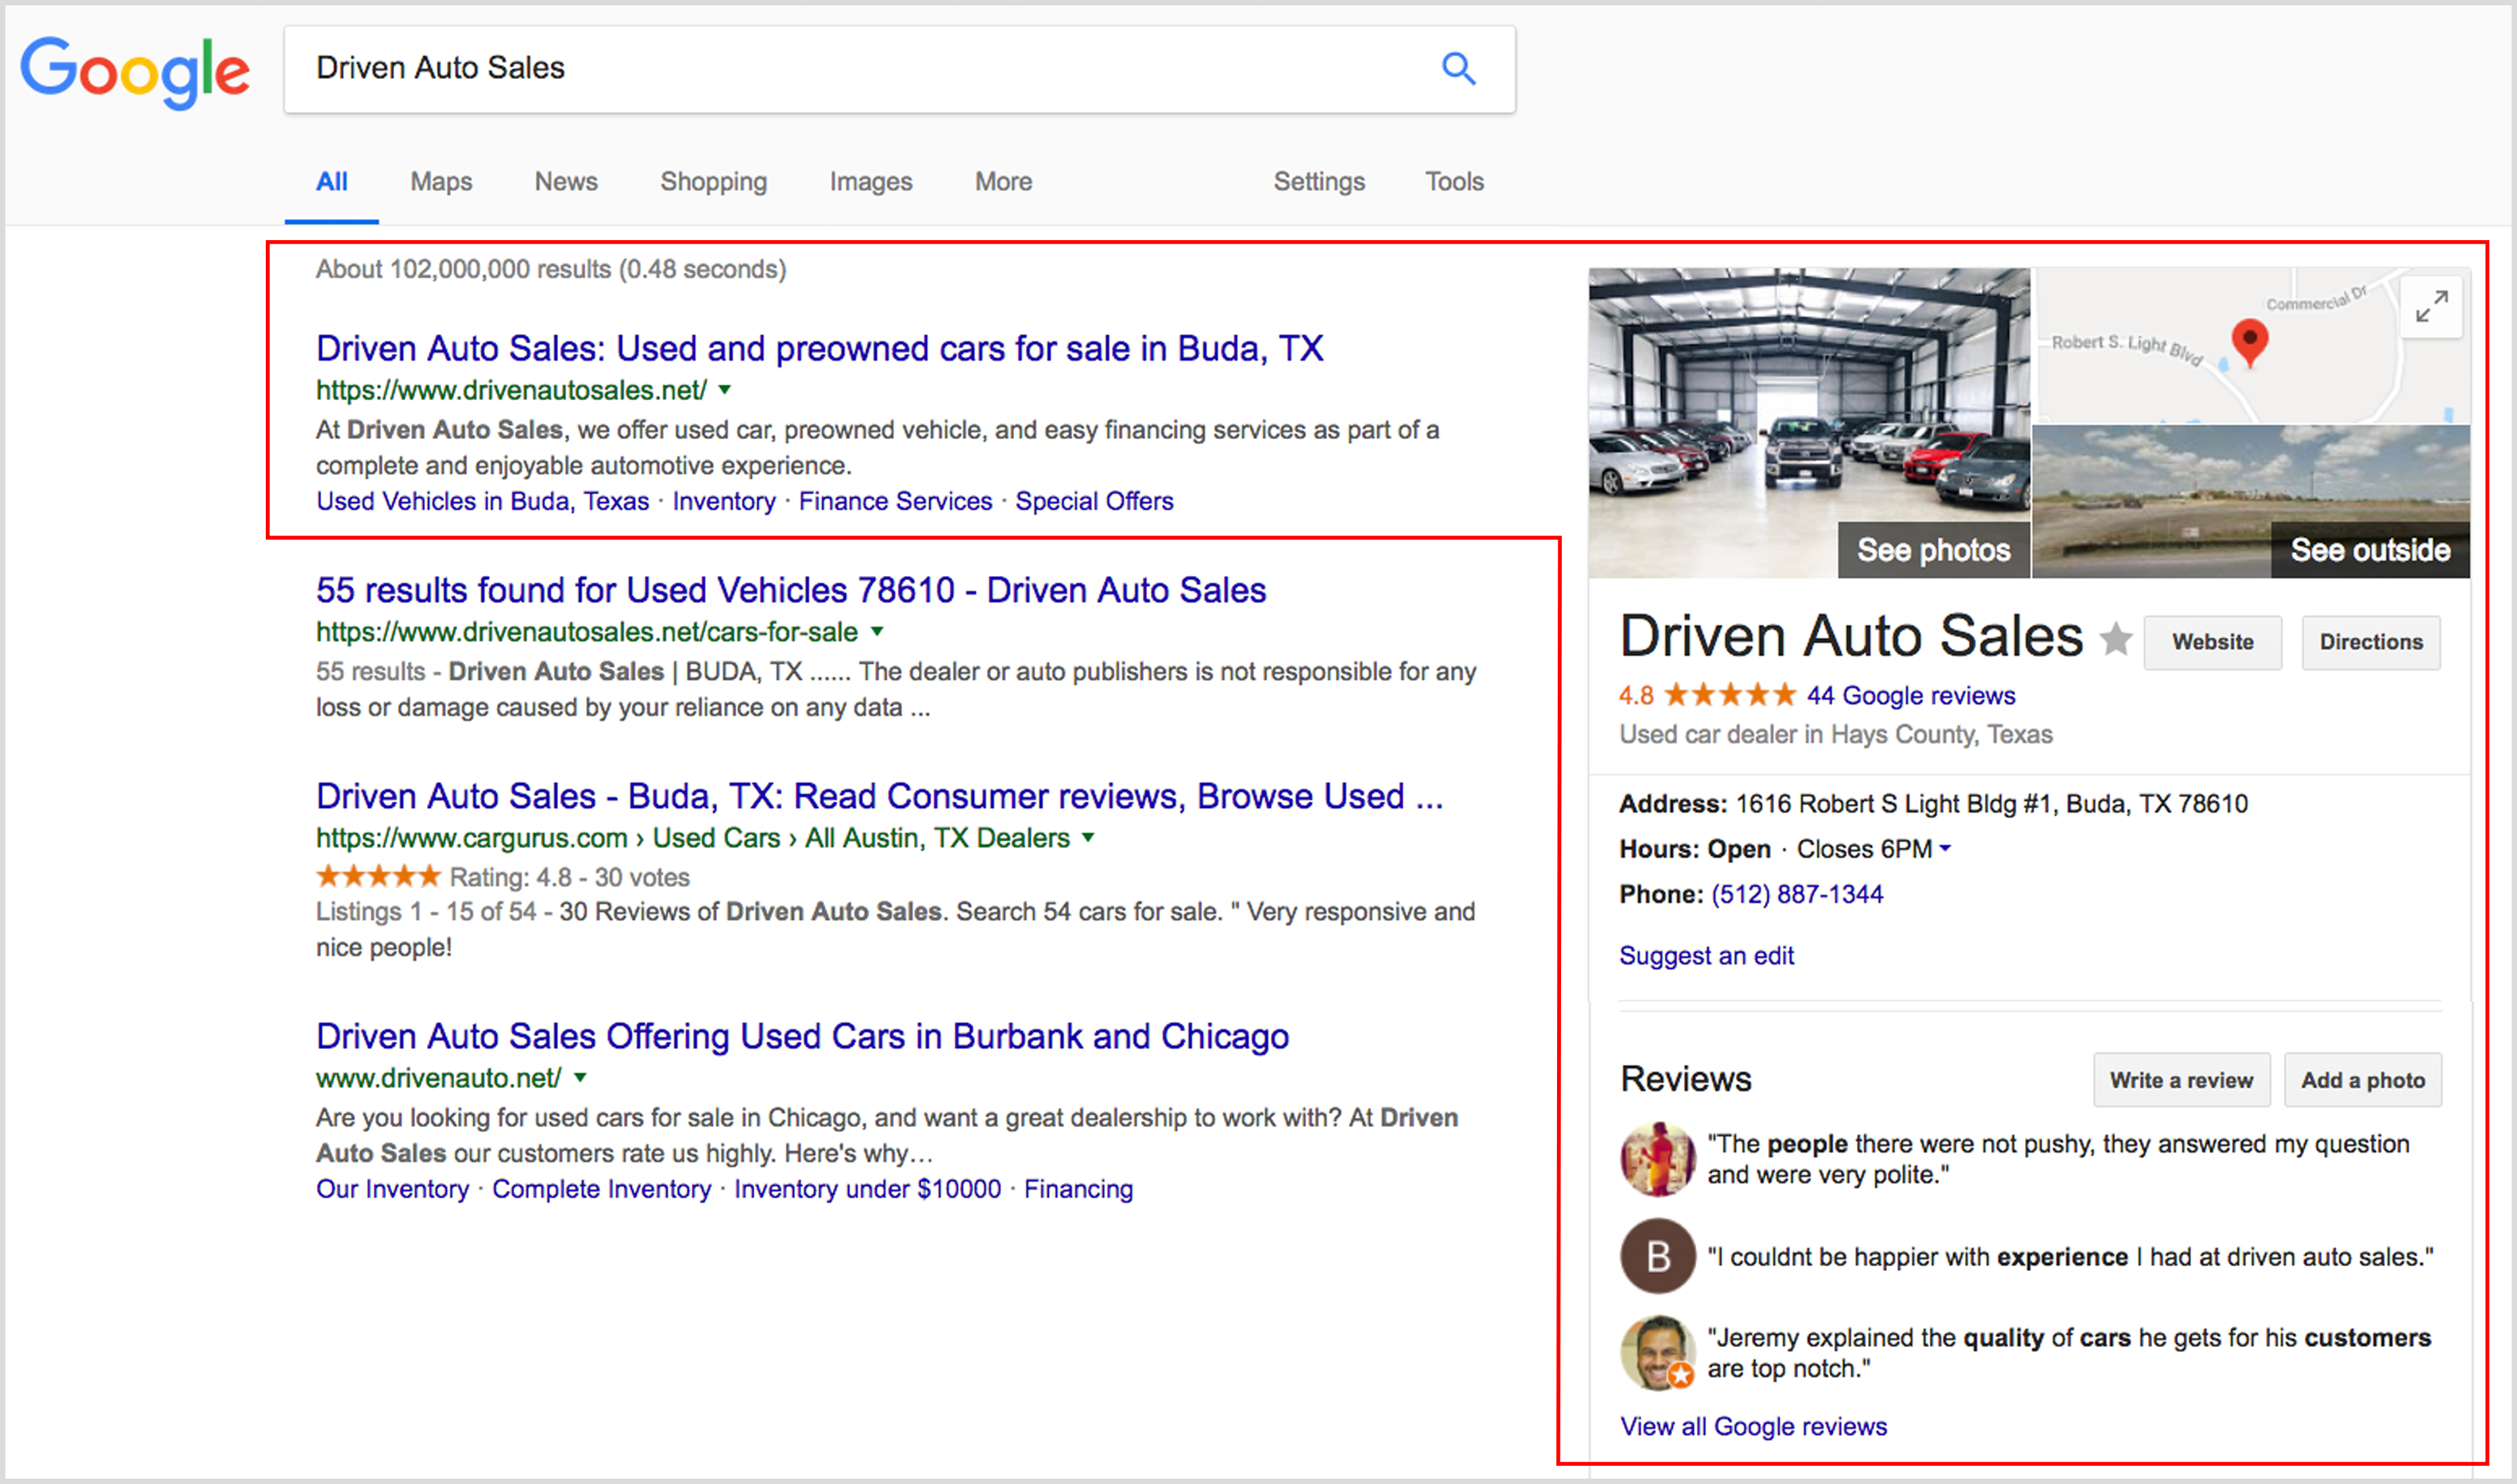The height and width of the screenshot is (1484, 2517).
Task: Click the red map pin marker
Action: click(2249, 343)
